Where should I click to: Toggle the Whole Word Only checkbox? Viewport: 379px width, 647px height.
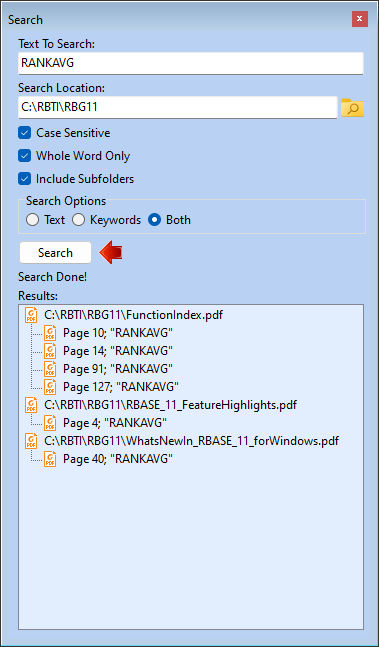tap(25, 156)
